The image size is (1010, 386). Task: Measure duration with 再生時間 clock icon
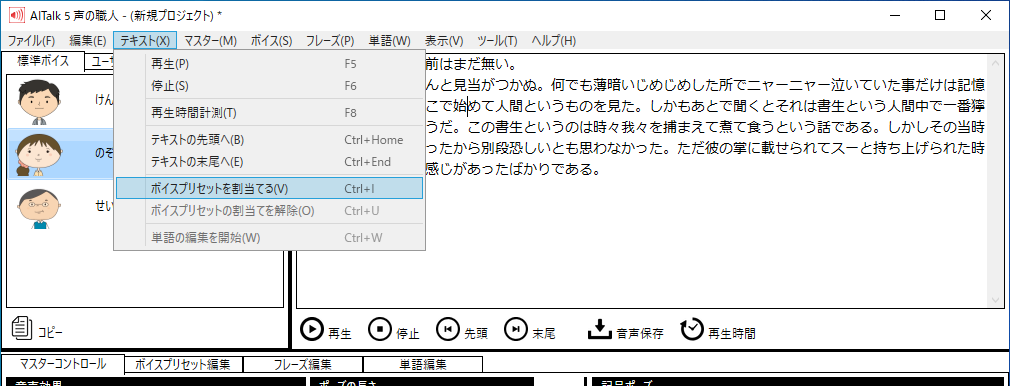click(x=692, y=329)
